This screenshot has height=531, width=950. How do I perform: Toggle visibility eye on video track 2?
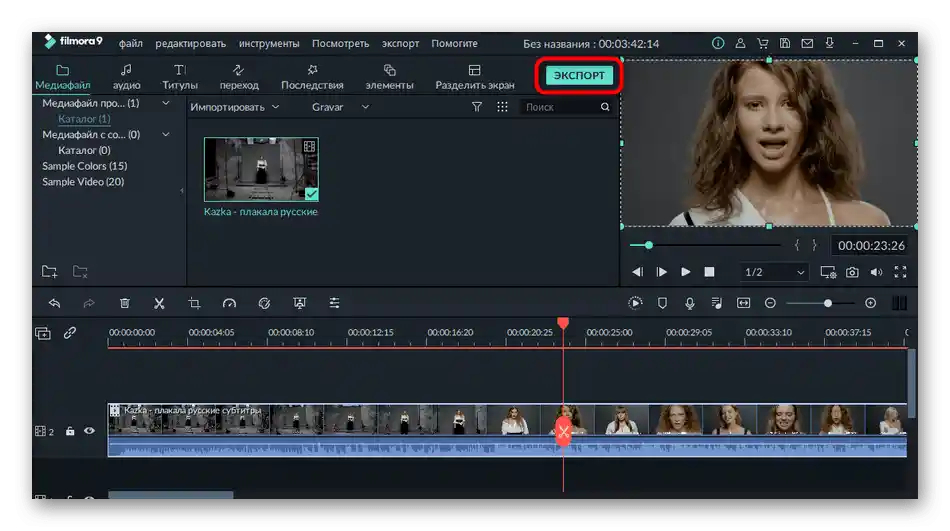(90, 431)
